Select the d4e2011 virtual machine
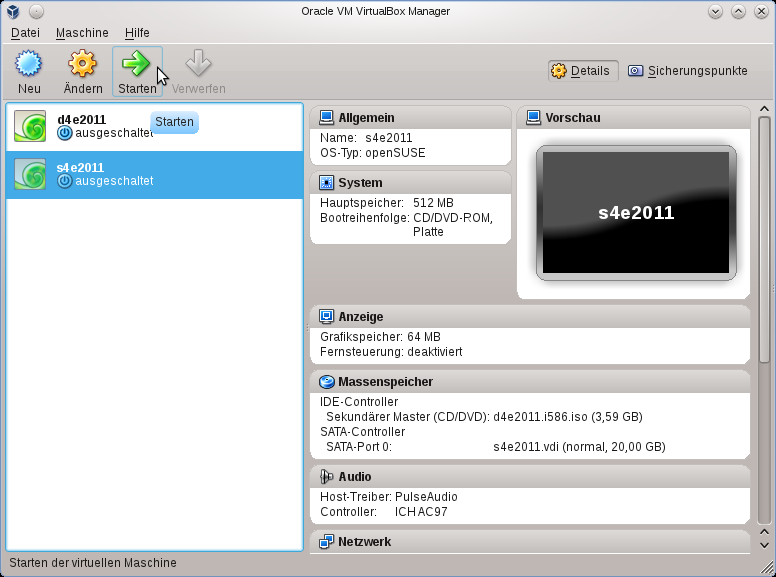This screenshot has width=776, height=577. click(x=154, y=126)
